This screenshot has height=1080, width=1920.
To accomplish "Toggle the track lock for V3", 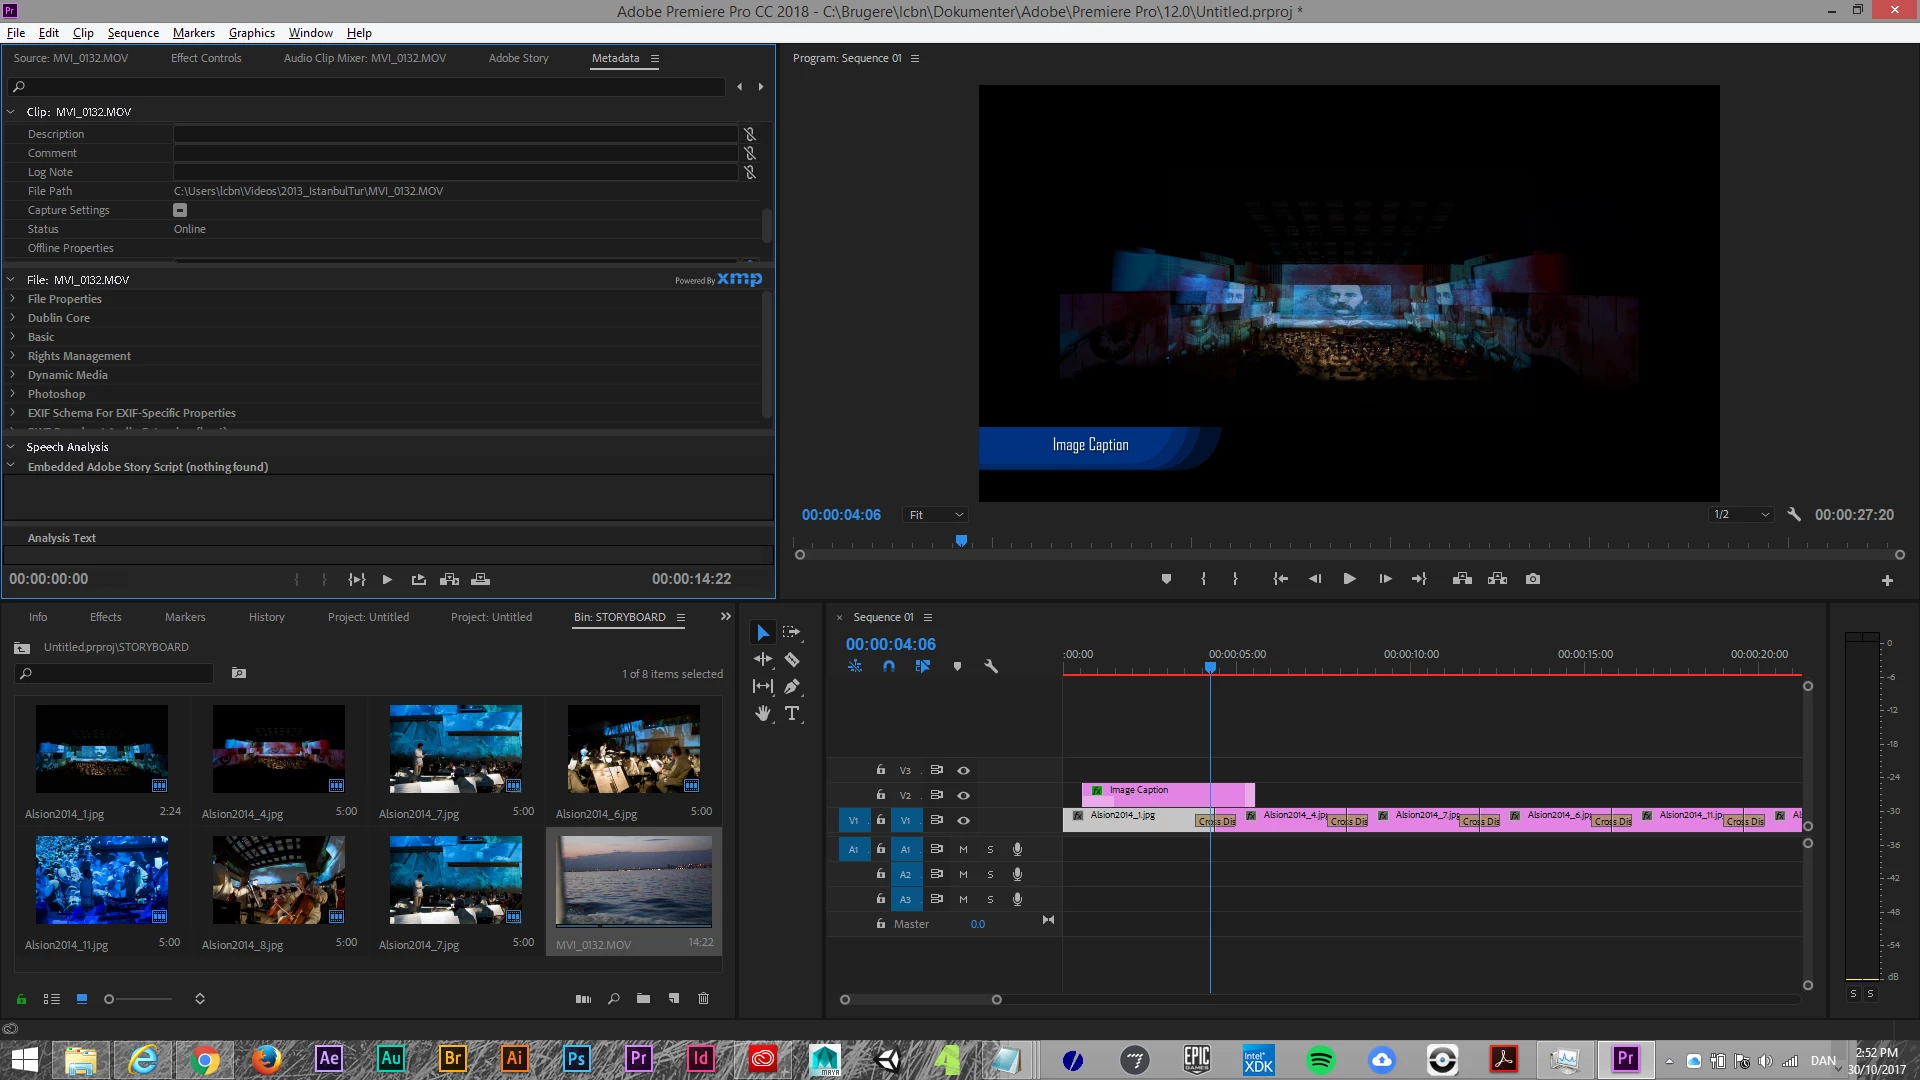I will [x=880, y=770].
